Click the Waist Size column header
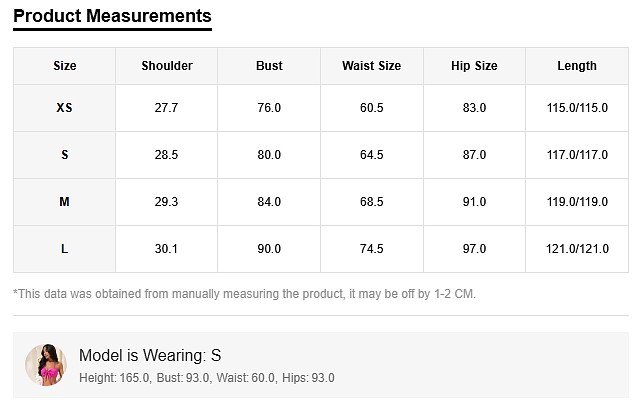 coord(371,66)
